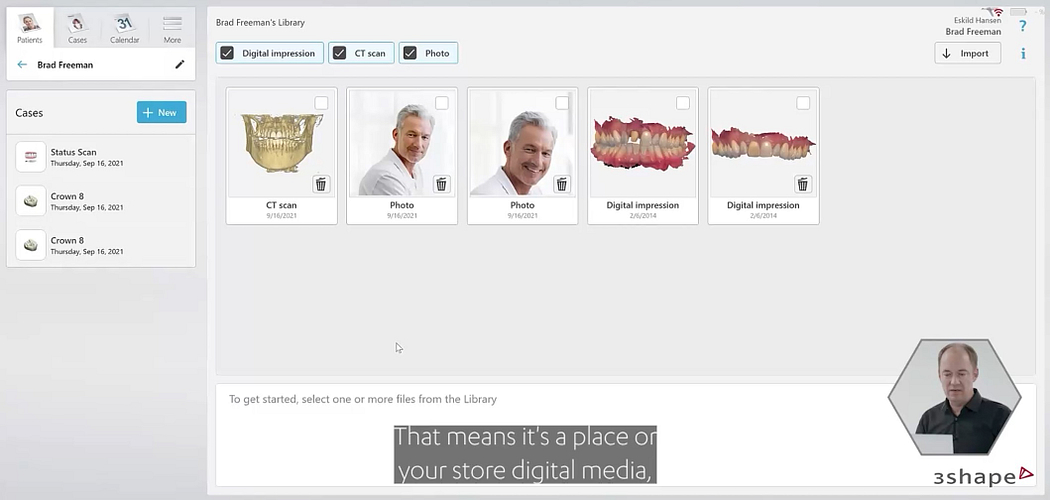The height and width of the screenshot is (500, 1050).
Task: Click trash icon on second Photo
Action: coord(562,184)
